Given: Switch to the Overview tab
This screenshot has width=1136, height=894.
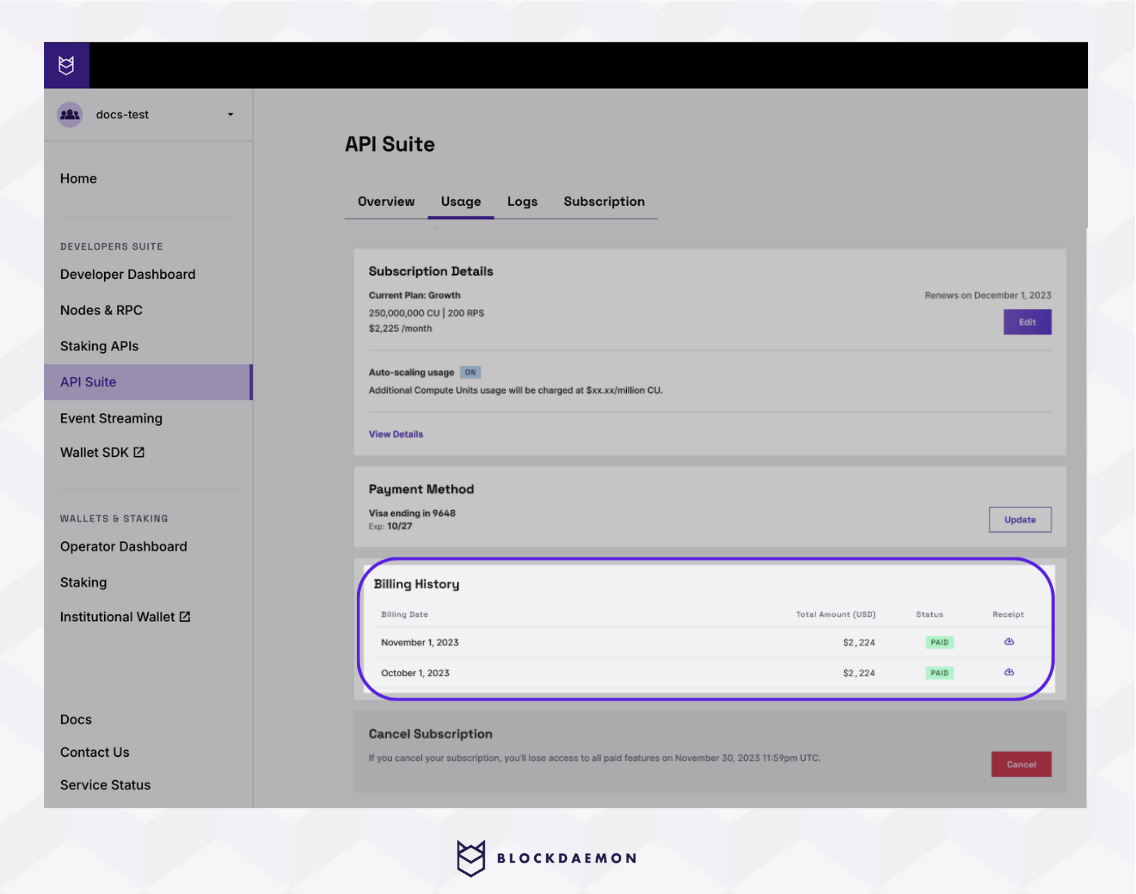Looking at the screenshot, I should [386, 201].
